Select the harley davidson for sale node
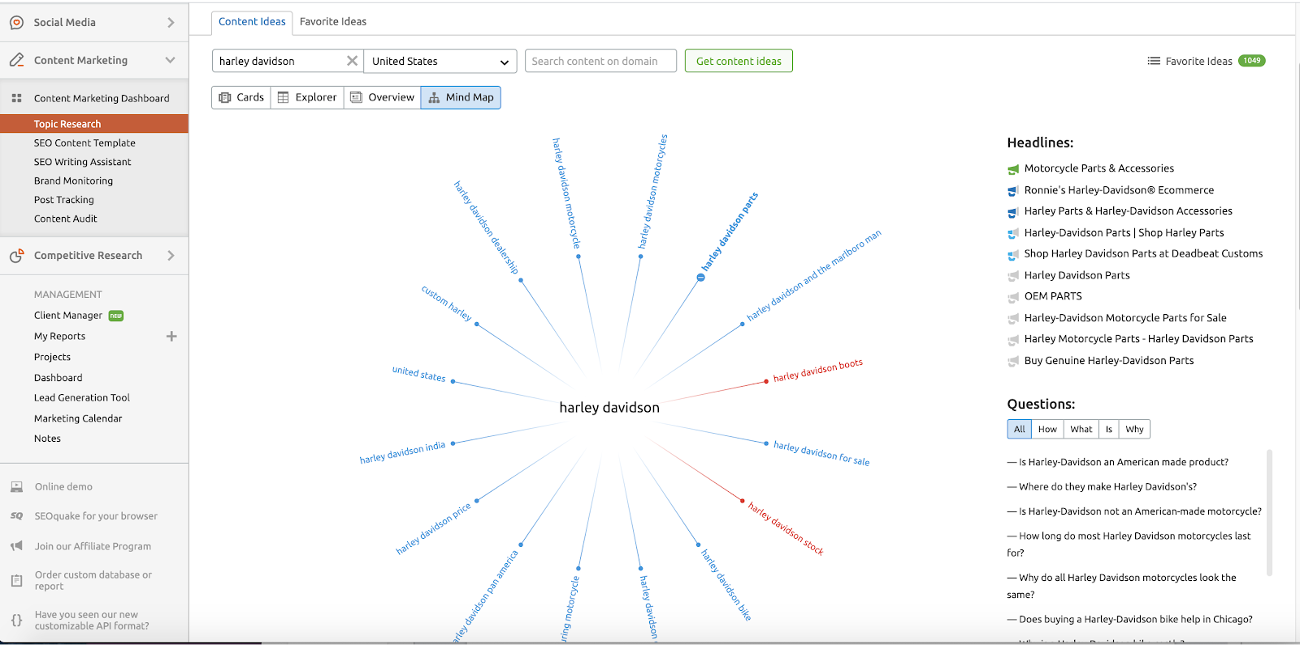 pos(822,453)
